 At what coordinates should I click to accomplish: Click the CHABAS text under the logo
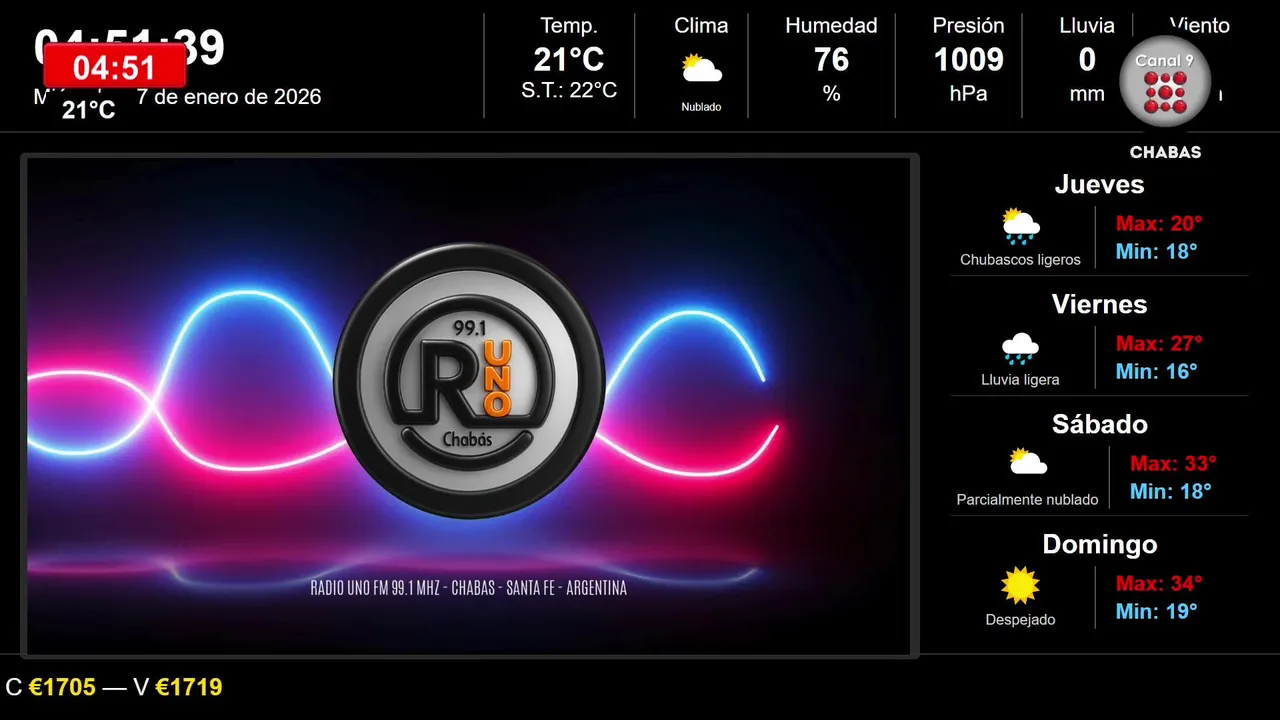coord(1165,153)
